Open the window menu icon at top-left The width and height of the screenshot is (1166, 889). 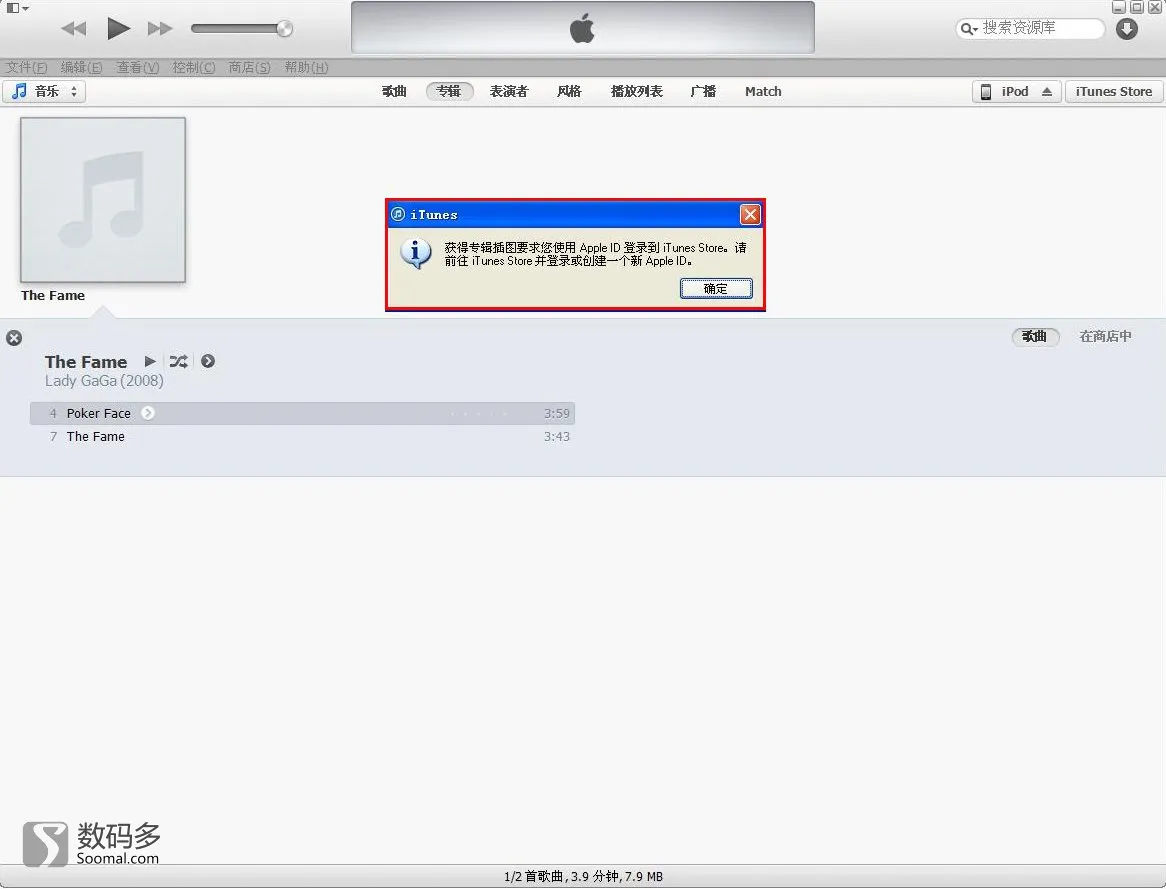[x=17, y=8]
